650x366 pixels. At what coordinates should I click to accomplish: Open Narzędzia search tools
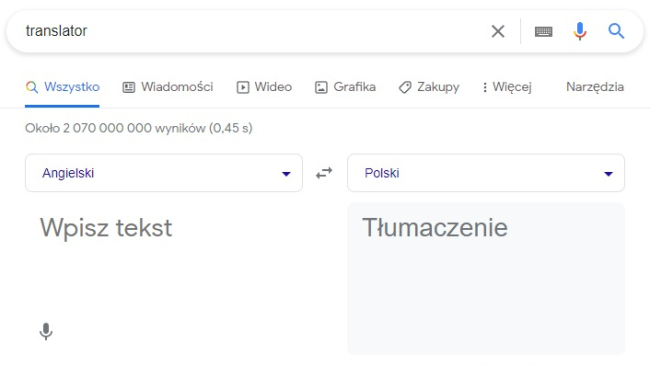595,87
